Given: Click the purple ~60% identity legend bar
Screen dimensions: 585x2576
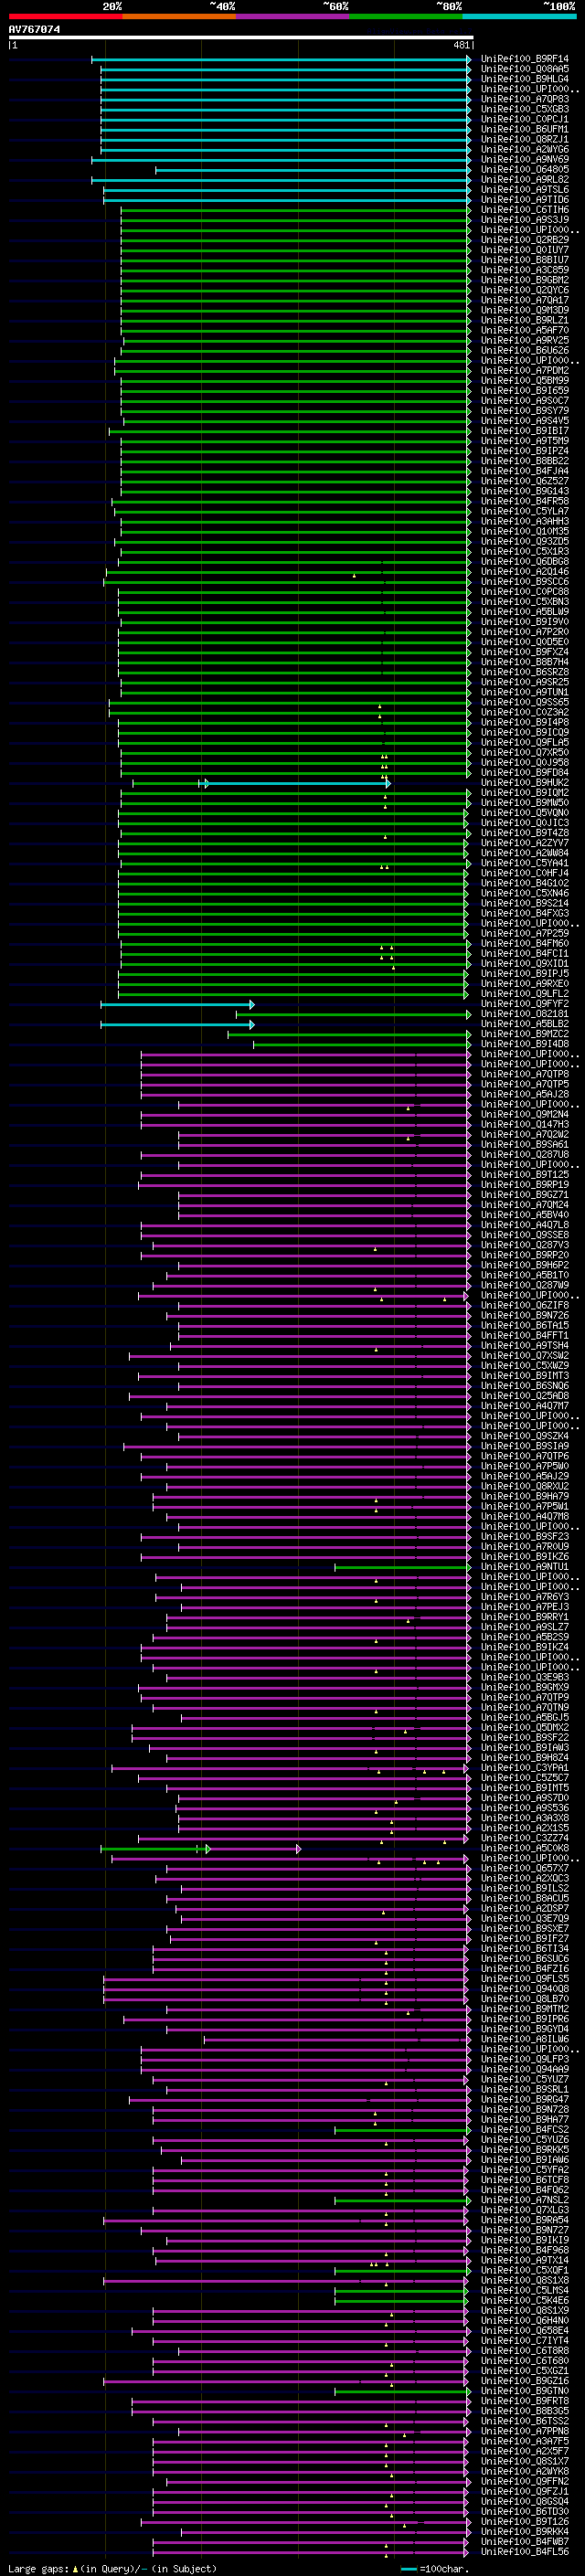Looking at the screenshot, I should [293, 16].
